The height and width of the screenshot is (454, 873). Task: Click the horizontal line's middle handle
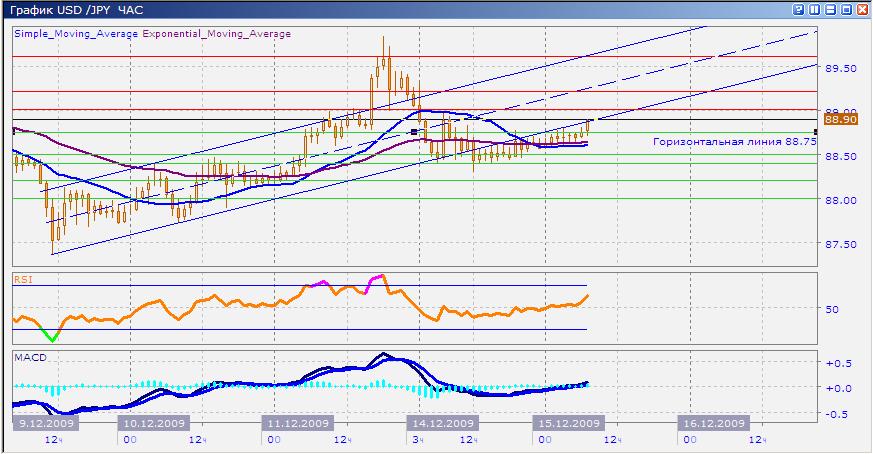[414, 131]
